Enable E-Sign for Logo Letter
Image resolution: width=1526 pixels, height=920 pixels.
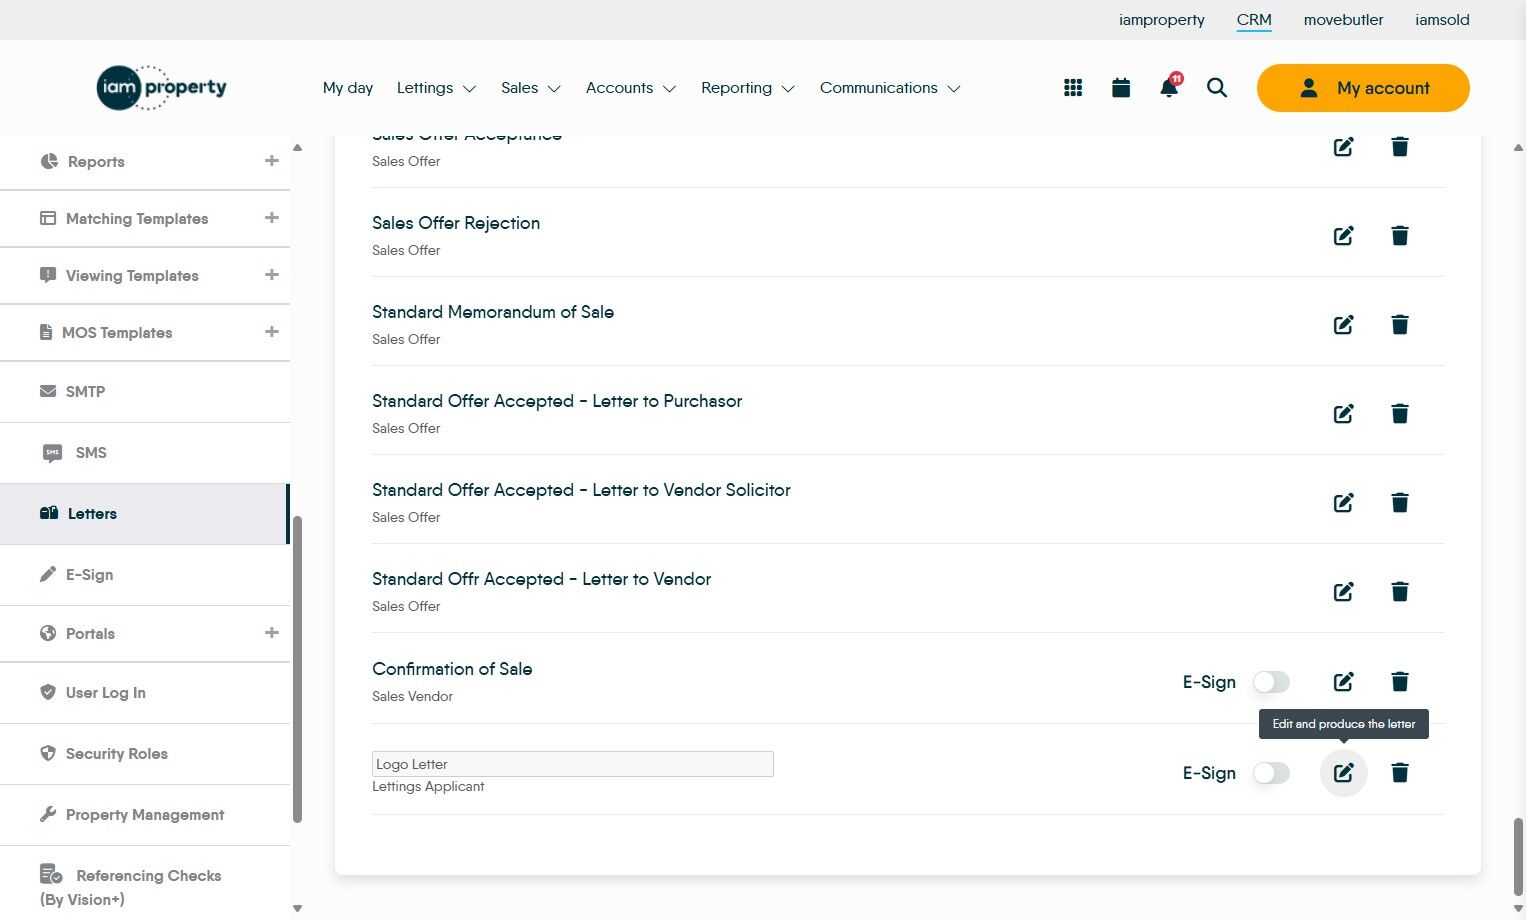(1271, 773)
